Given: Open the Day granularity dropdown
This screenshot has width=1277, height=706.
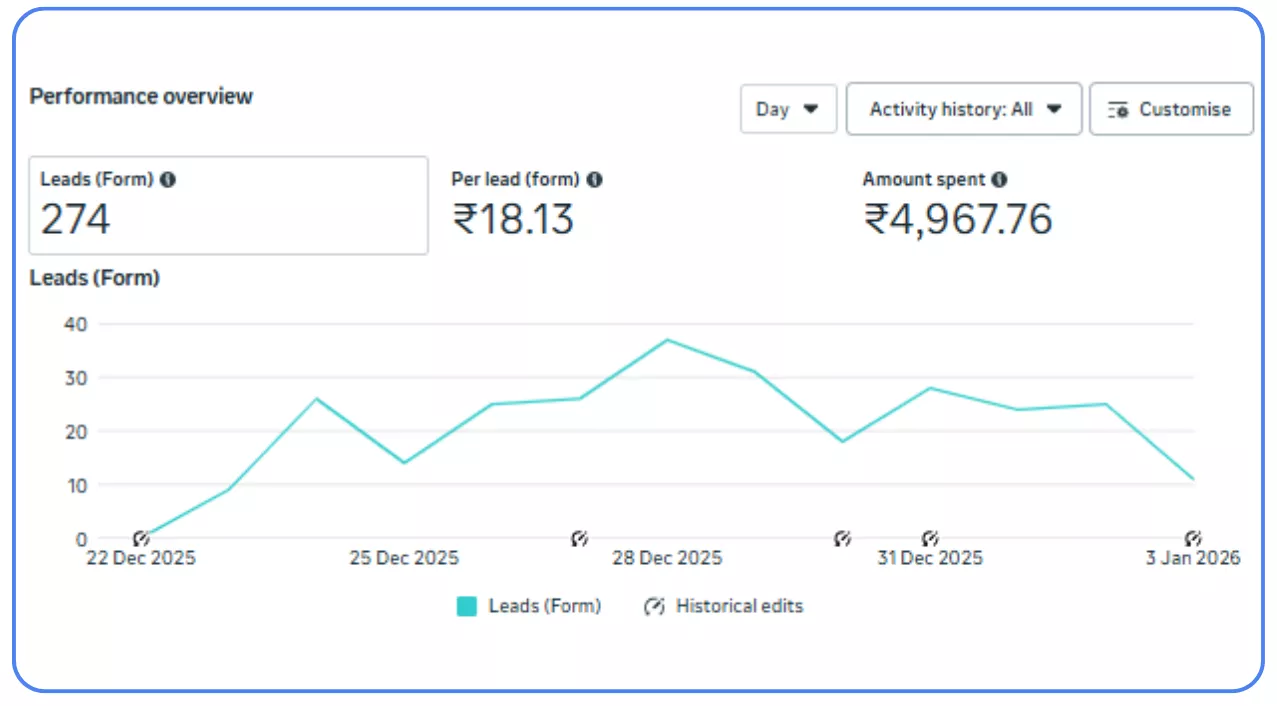Looking at the screenshot, I should 788,109.
